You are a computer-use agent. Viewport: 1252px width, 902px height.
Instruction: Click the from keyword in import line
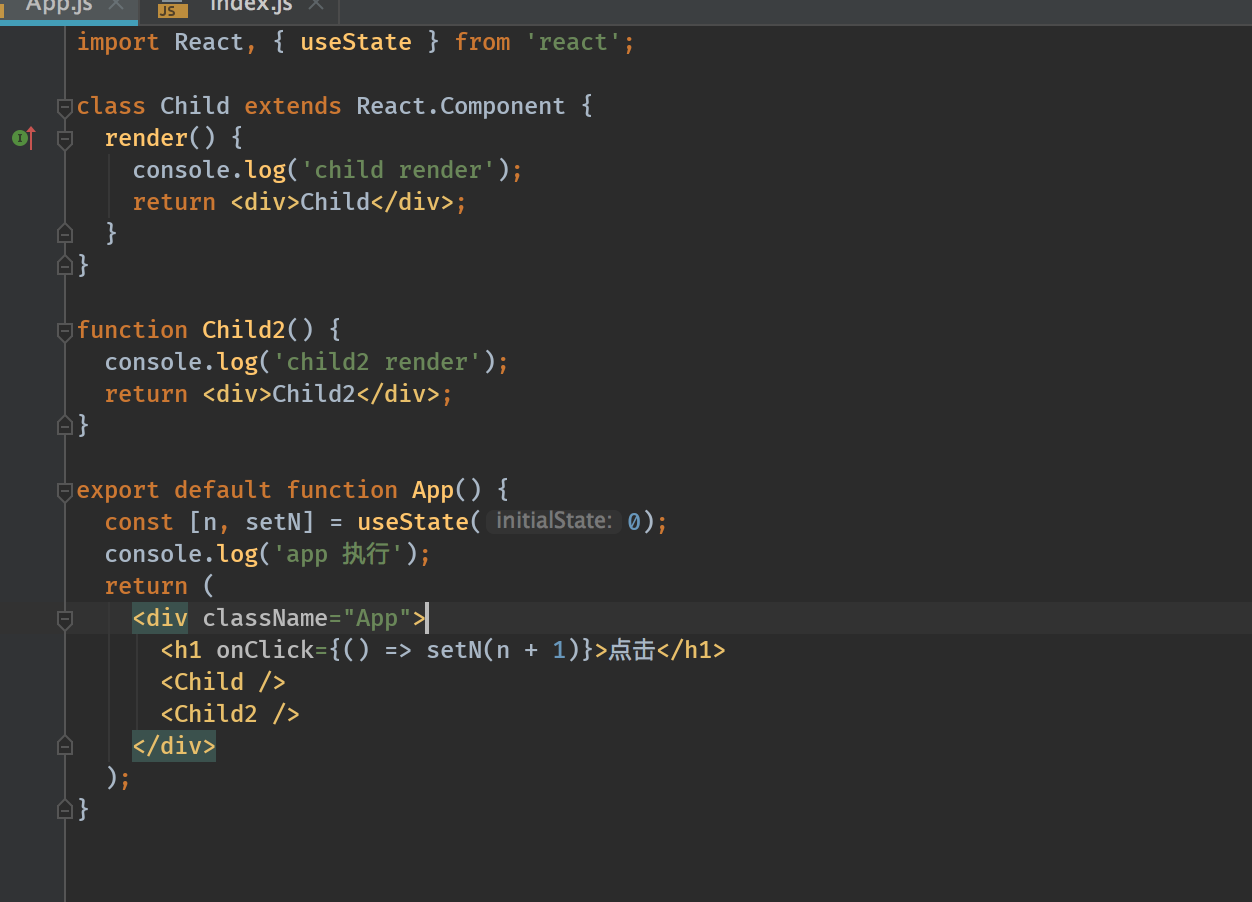pyautogui.click(x=482, y=42)
